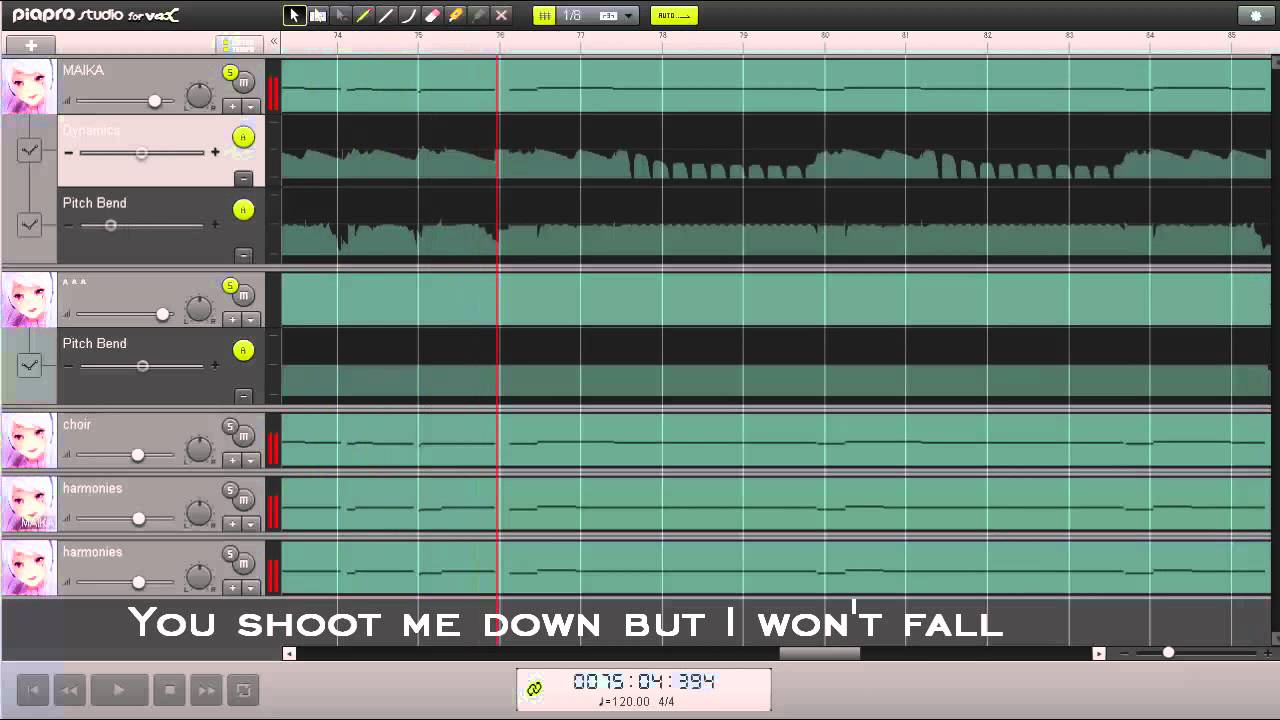
Task: Click the Dynamics curve icon
Action: pos(29,151)
